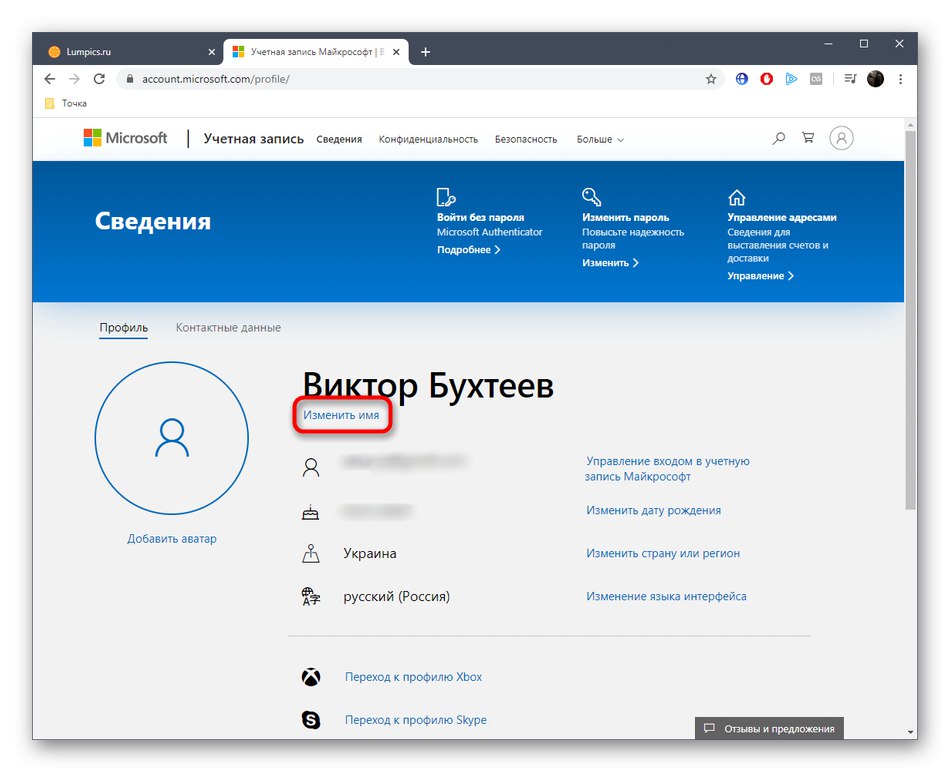
Task: Click the Управление addresses link
Action: point(760,276)
